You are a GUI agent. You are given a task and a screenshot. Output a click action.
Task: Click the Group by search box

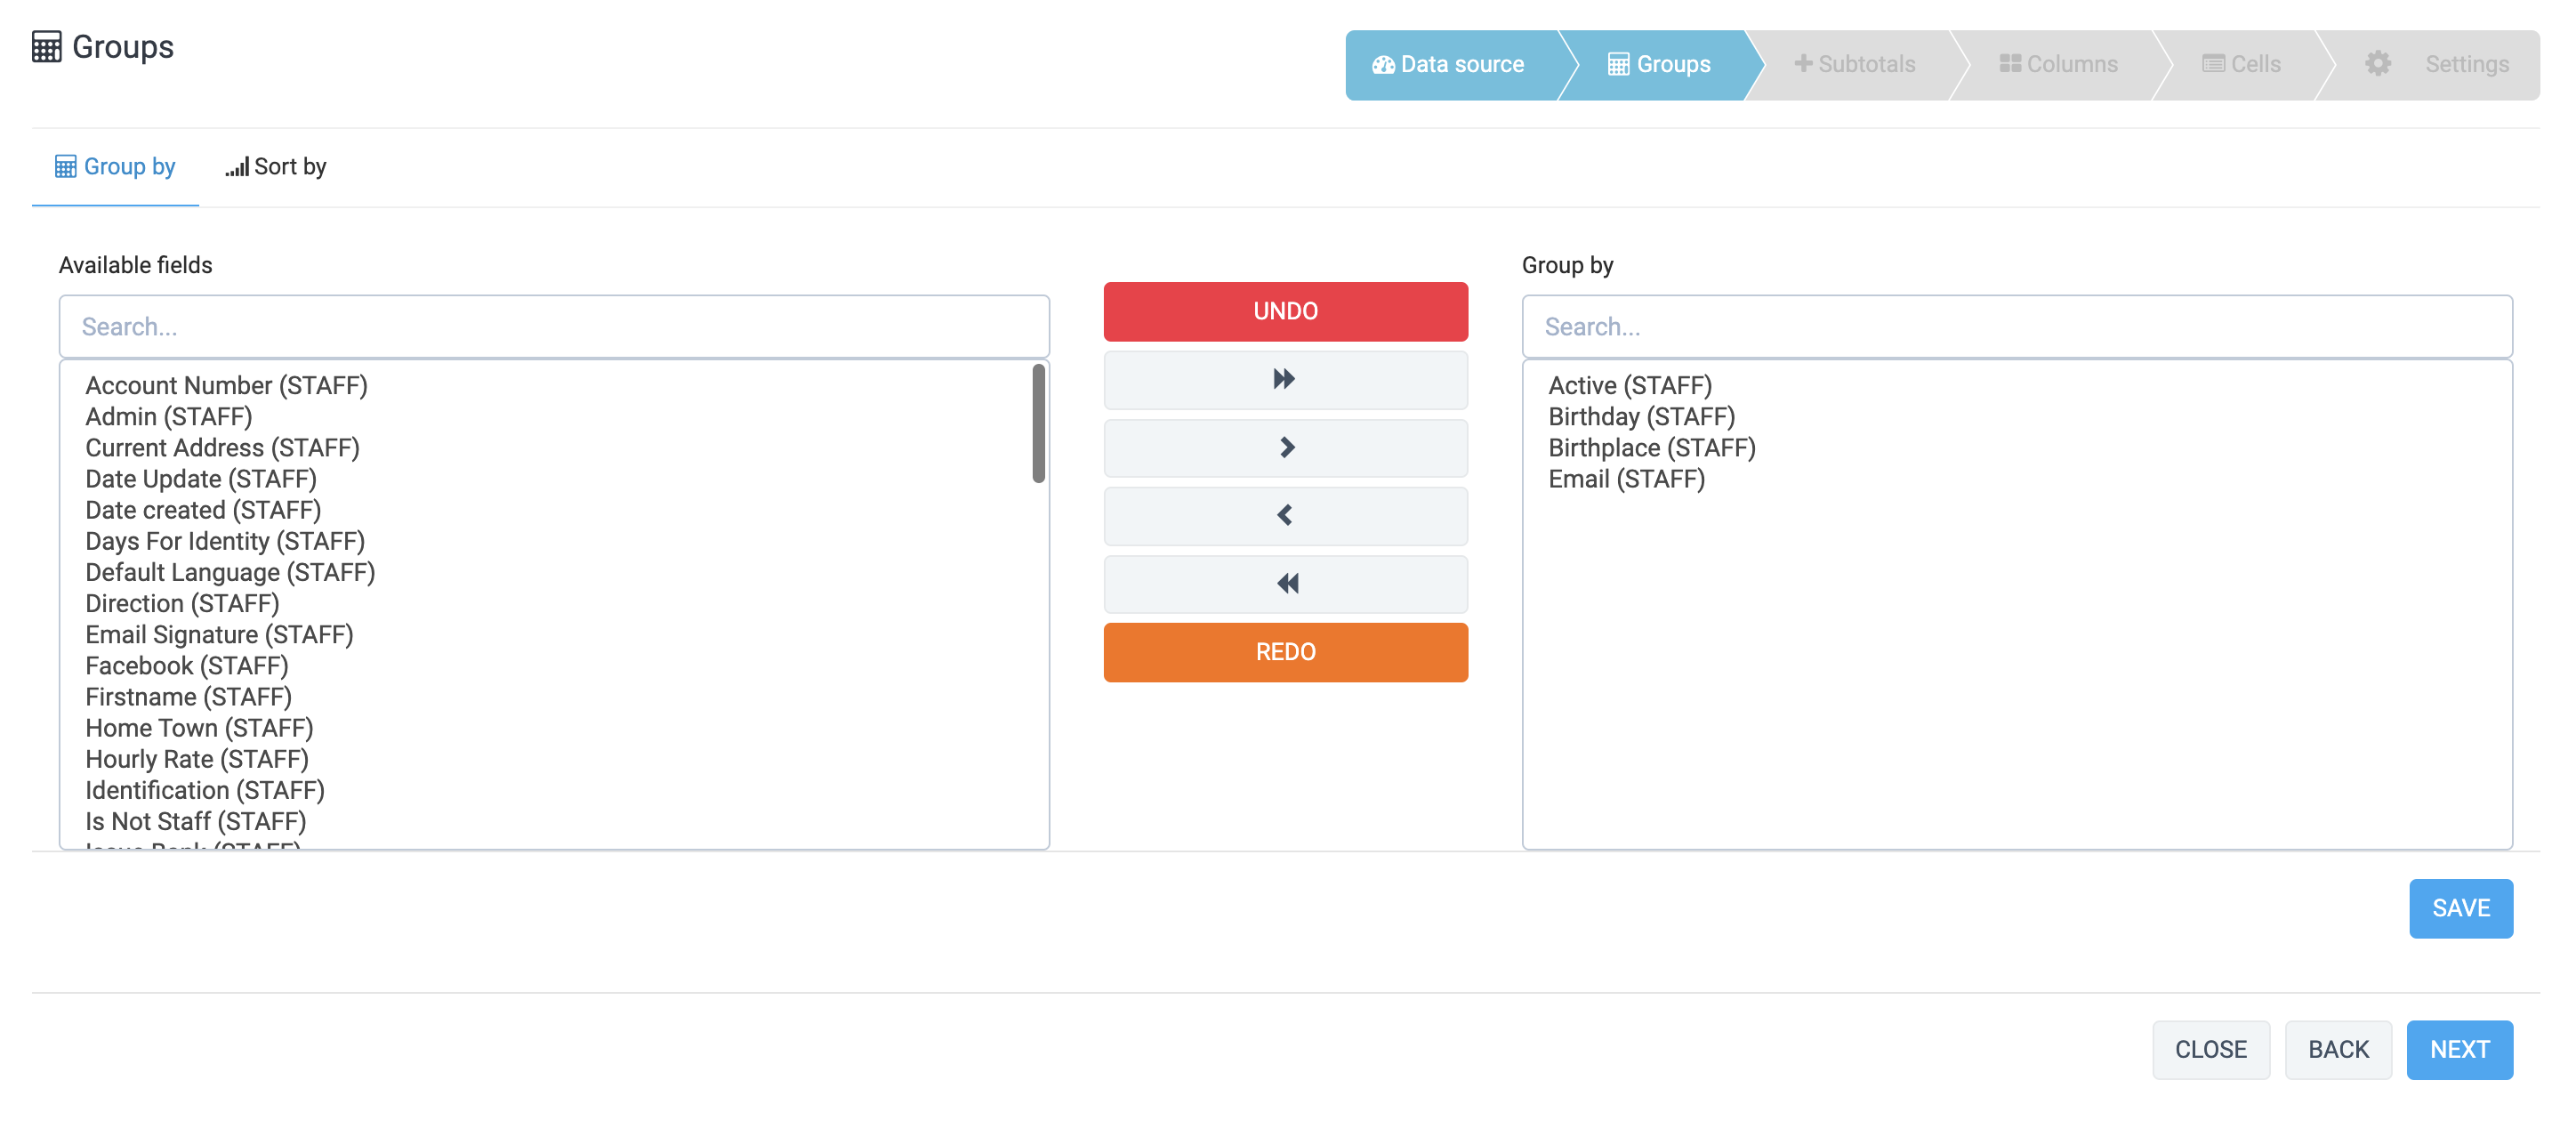click(2016, 326)
